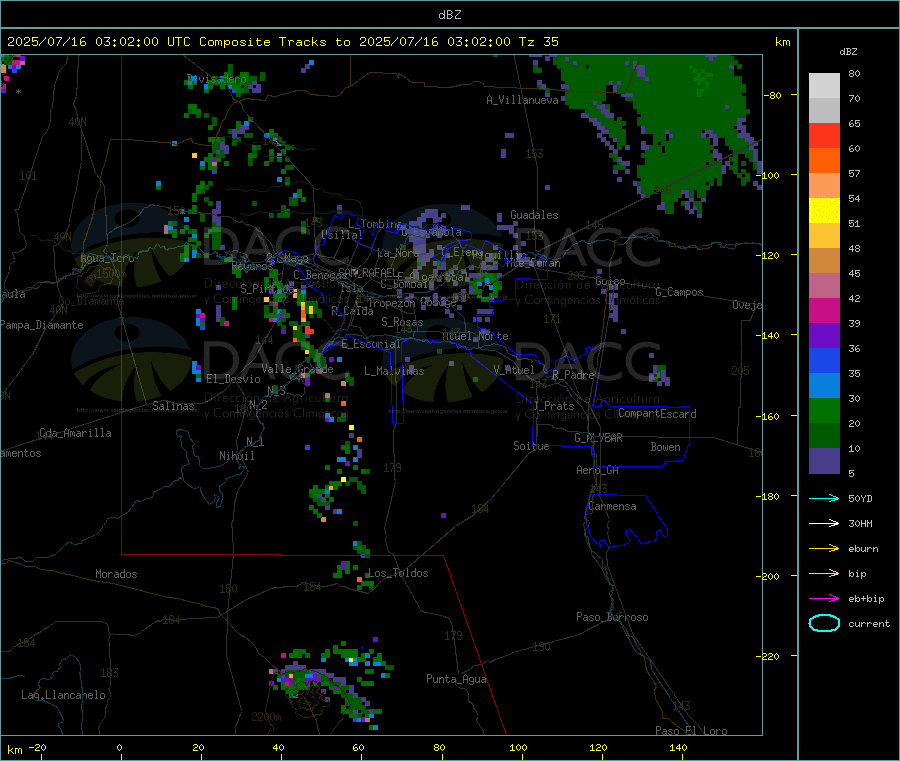900x761 pixels.
Task: Click the V_Atuel map label
Action: pos(514,370)
